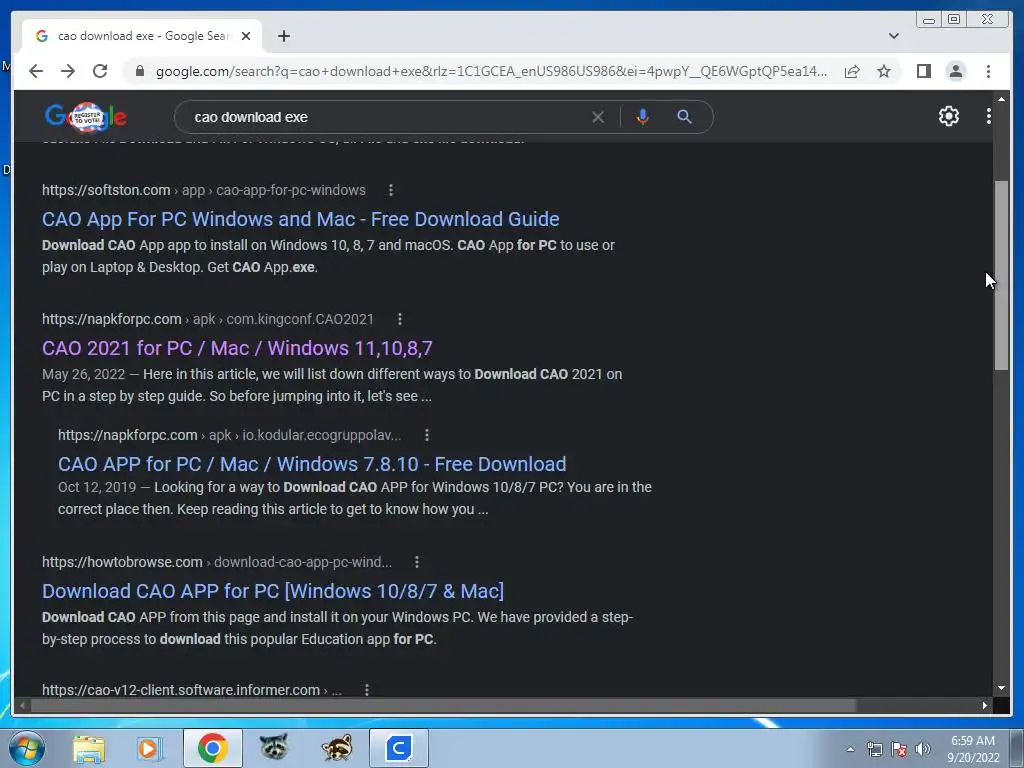The height and width of the screenshot is (768, 1024).
Task: Expand the tab search dropdown arrow
Action: click(893, 36)
